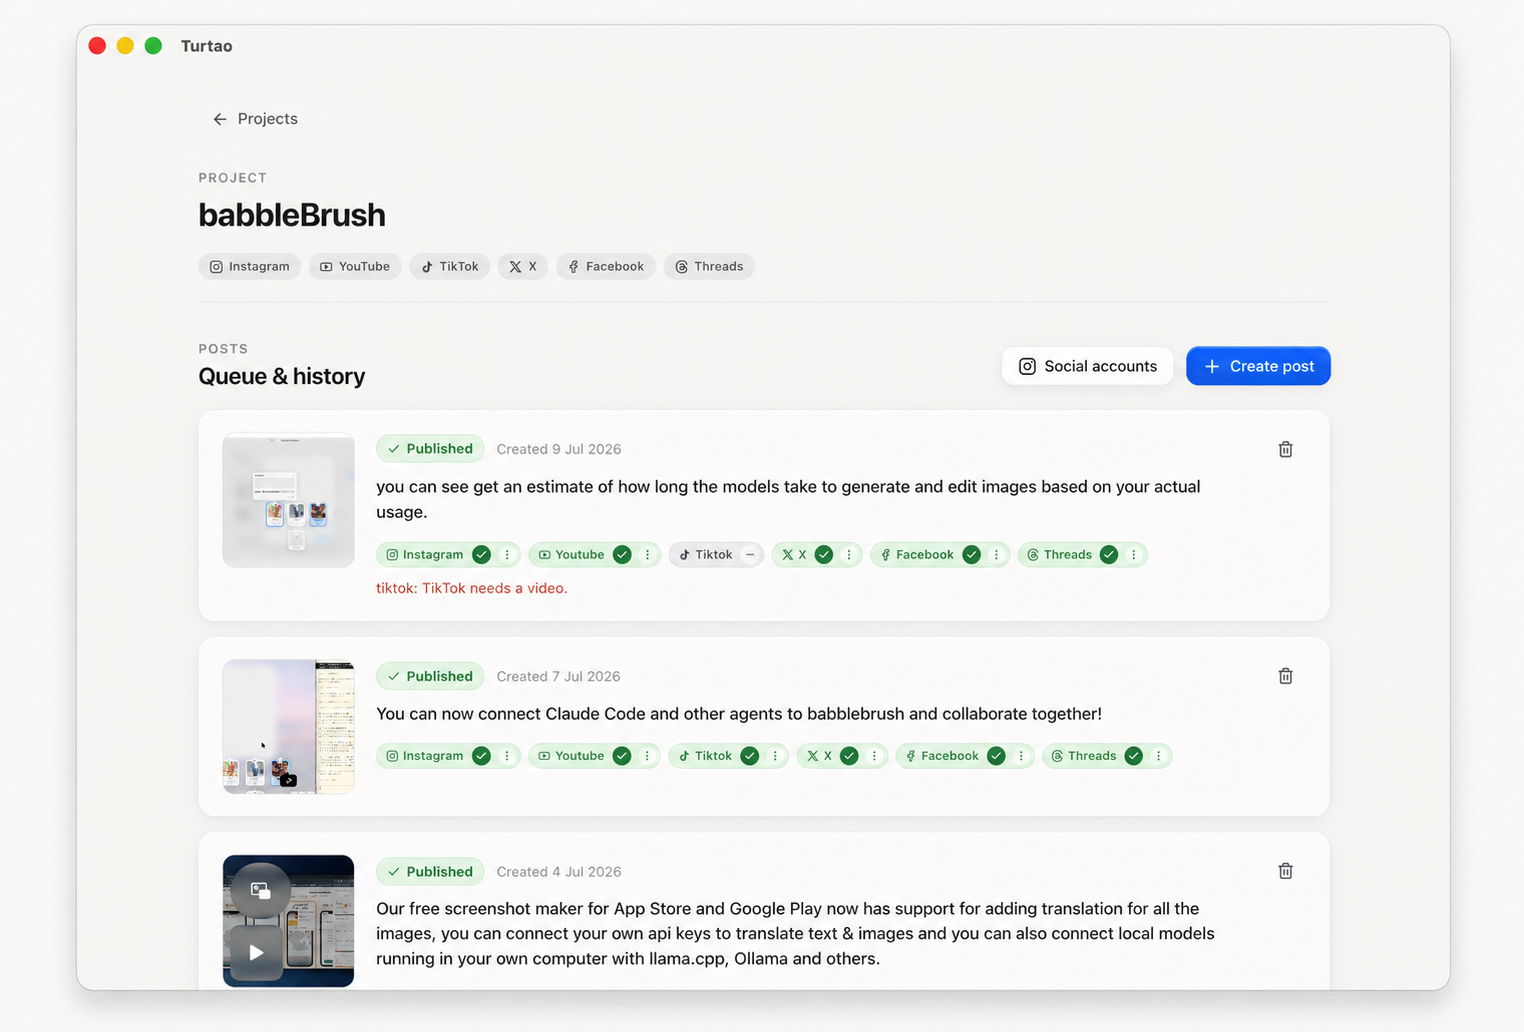Viewport: 1524px width, 1032px height.
Task: Click the error 'tiktok: TikTok needs a video.'
Action: coord(472,589)
